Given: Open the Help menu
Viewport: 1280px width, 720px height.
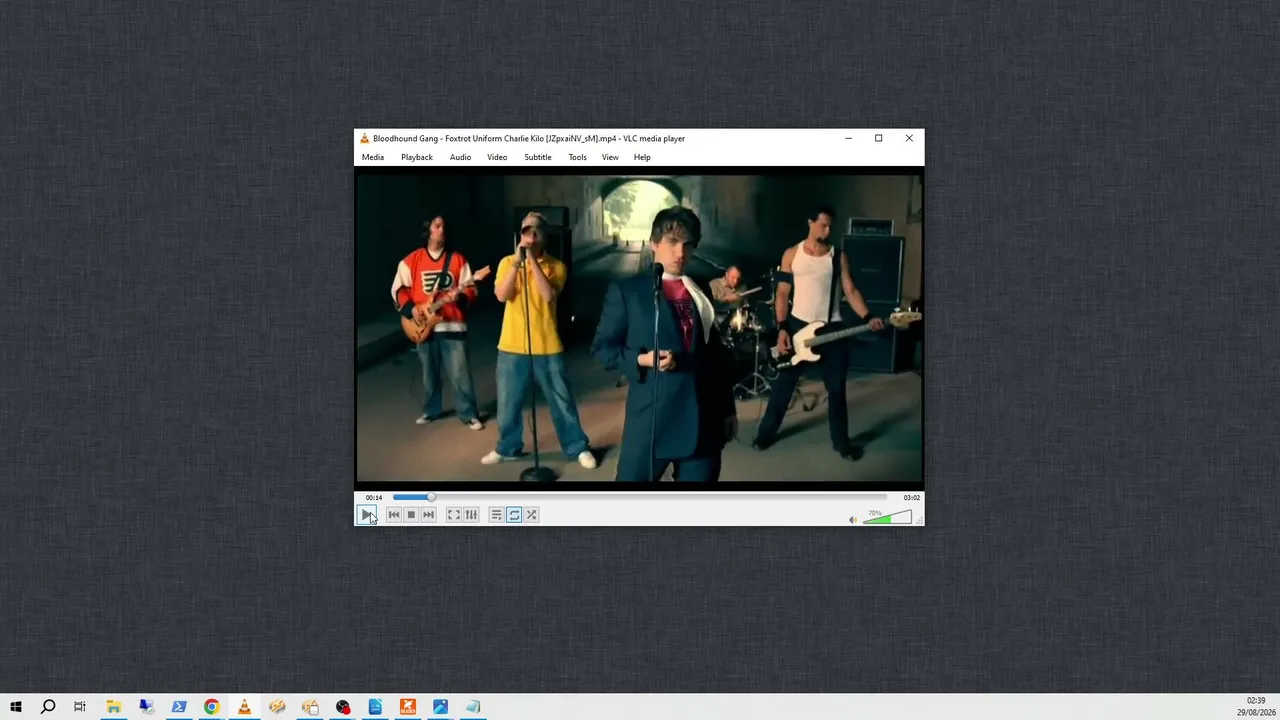Looking at the screenshot, I should point(642,157).
